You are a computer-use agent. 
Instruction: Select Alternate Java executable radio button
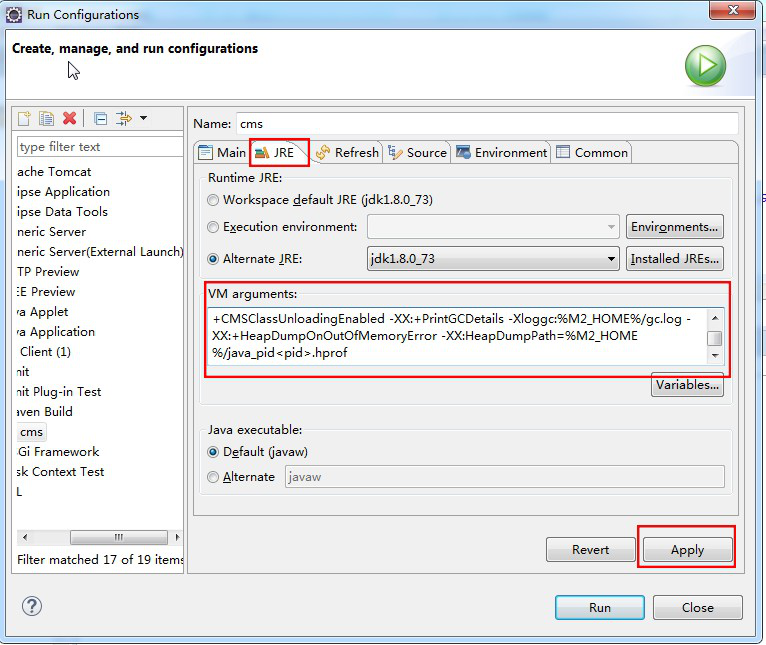point(213,477)
